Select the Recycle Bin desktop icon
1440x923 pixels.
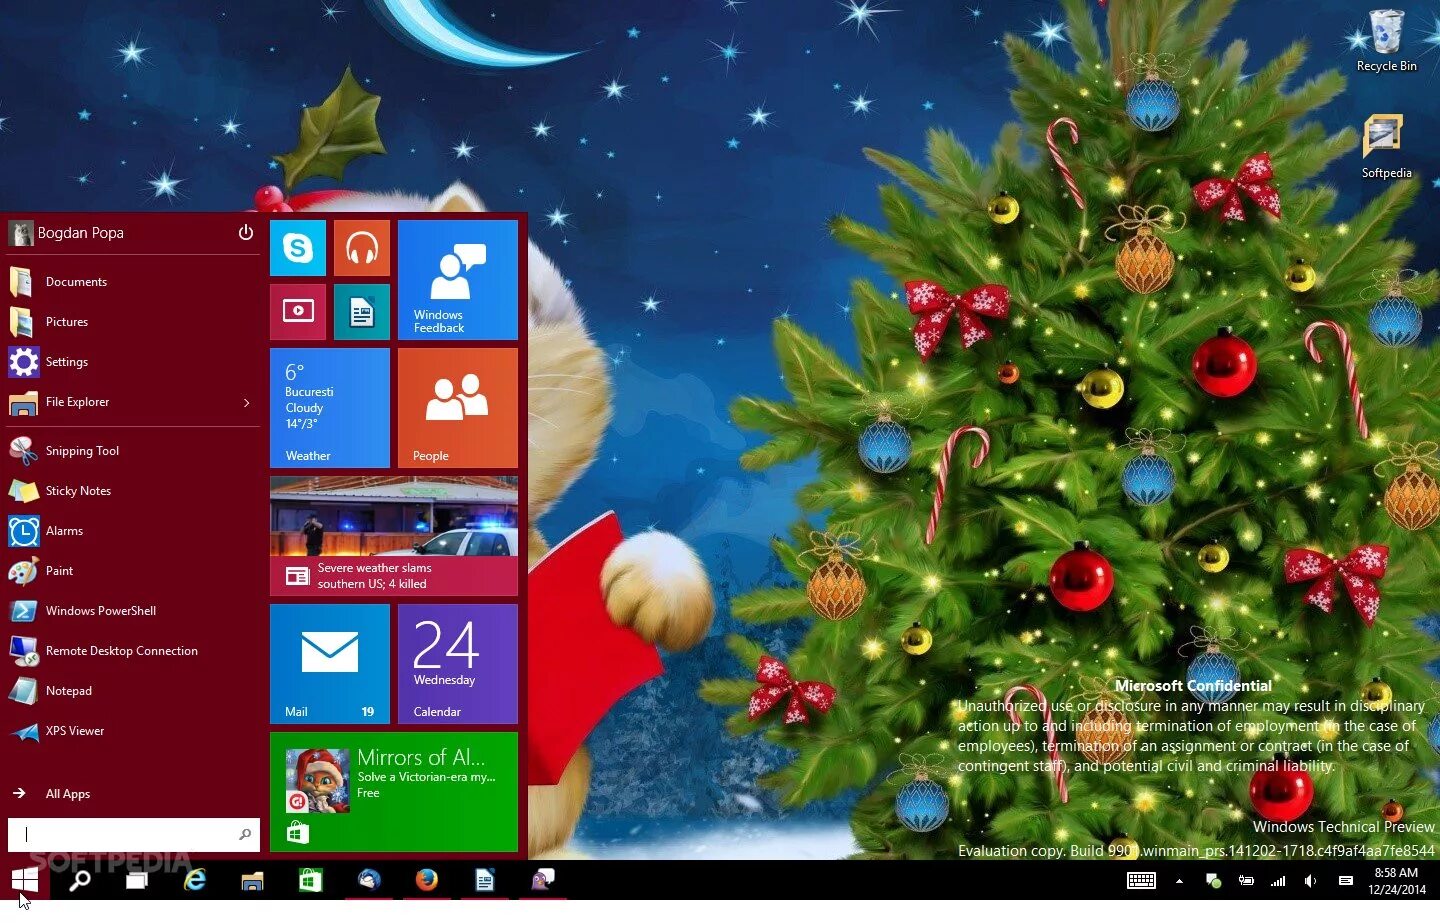1386,40
